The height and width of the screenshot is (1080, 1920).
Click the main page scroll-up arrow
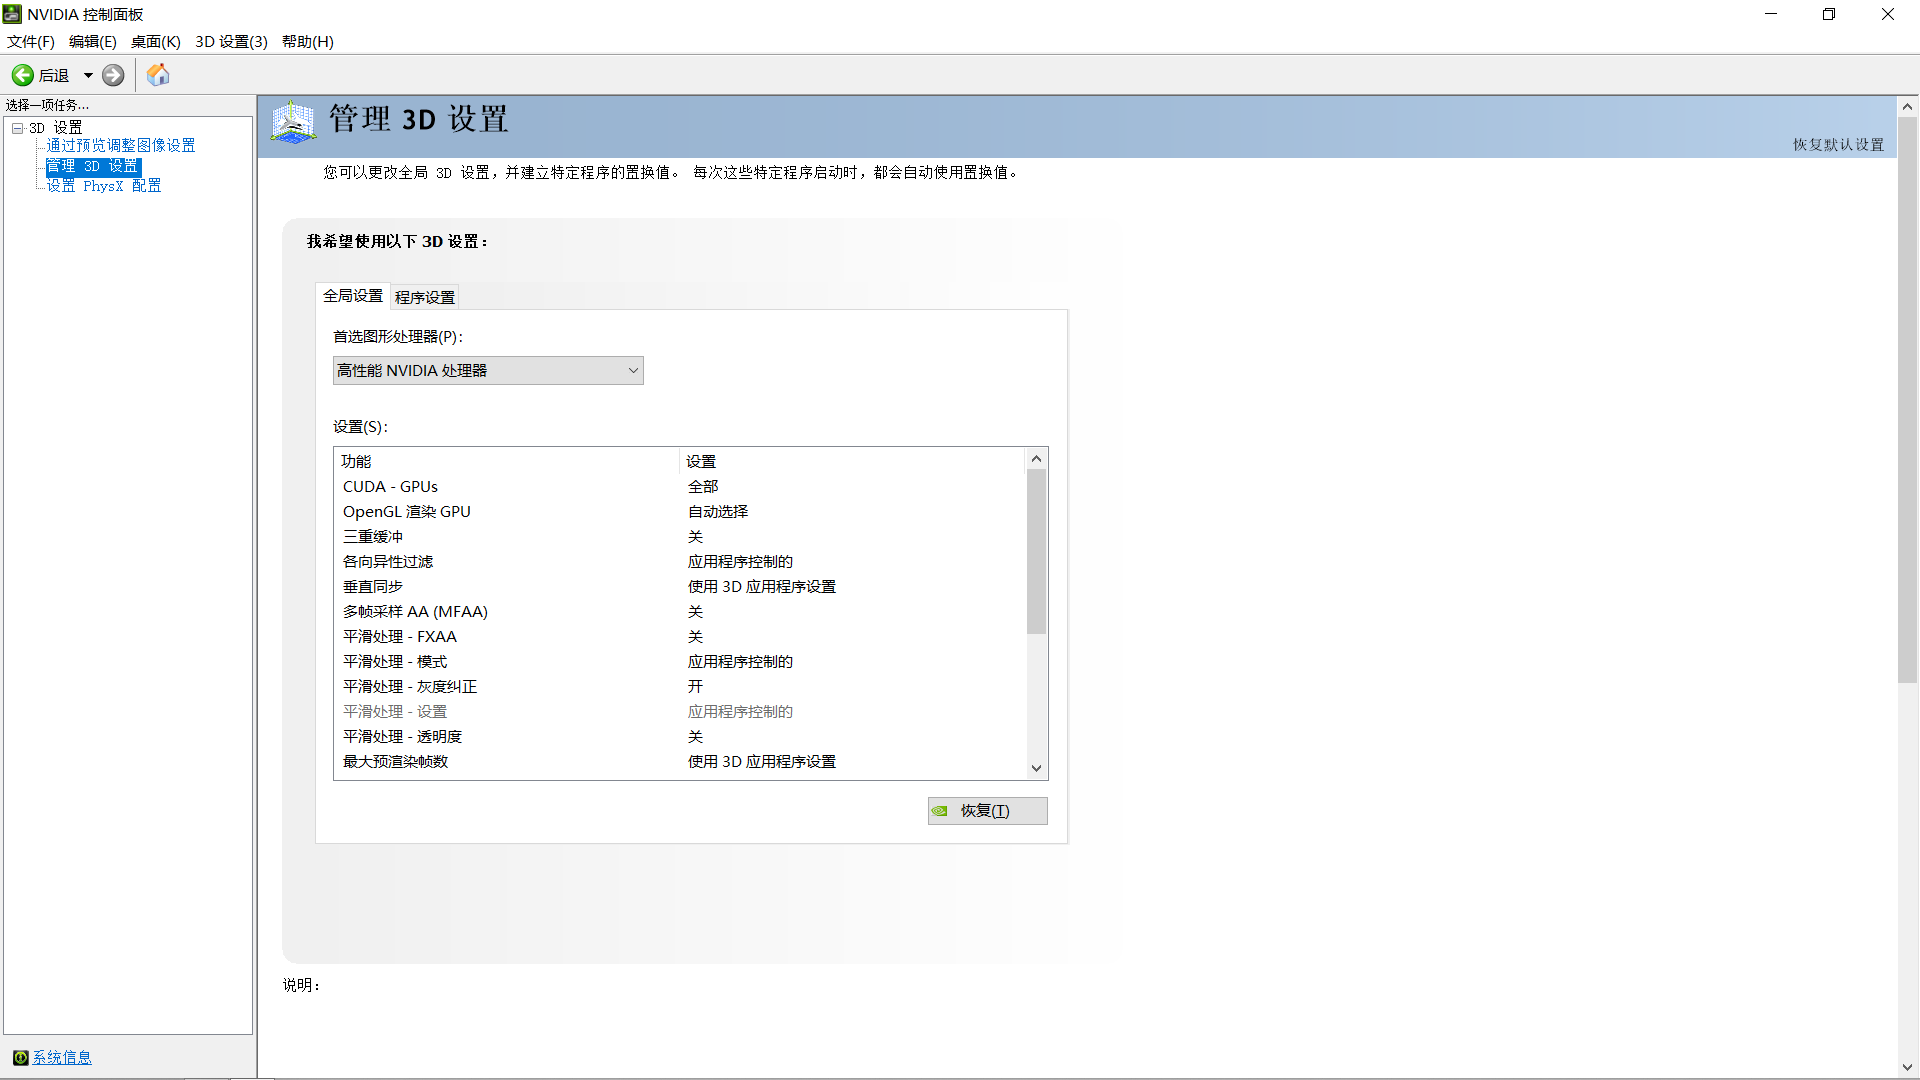(x=1907, y=107)
